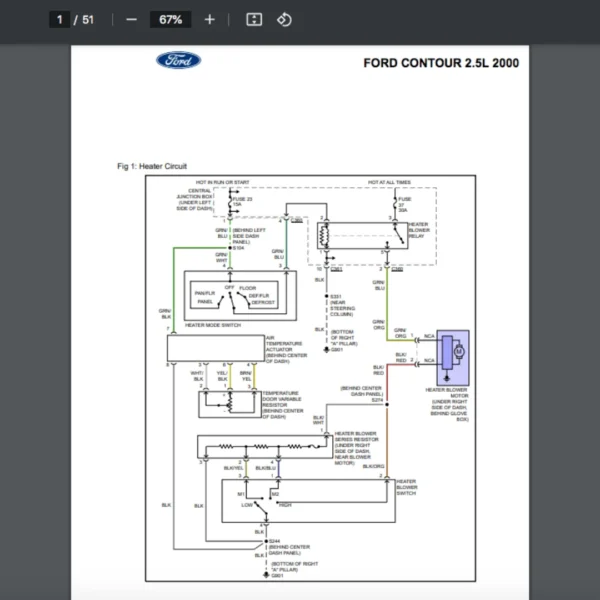Click the fit to page icon
This screenshot has height=600, width=600.
pyautogui.click(x=254, y=20)
